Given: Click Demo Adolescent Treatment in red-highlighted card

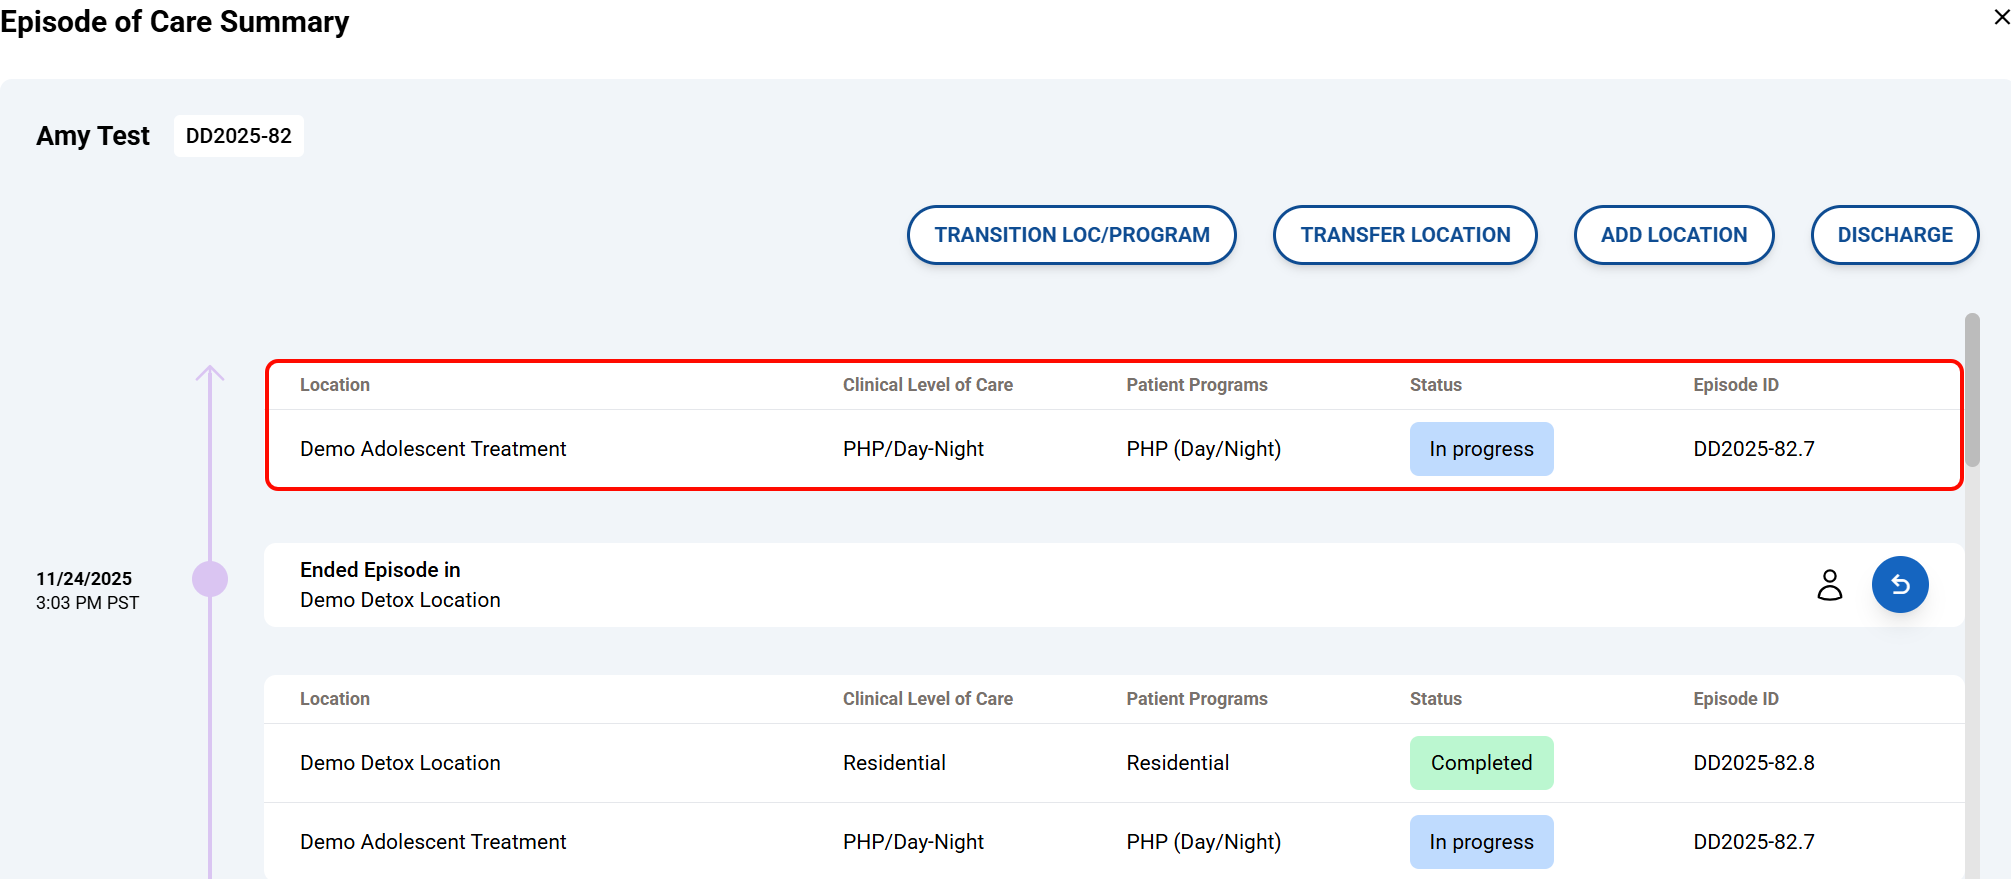Looking at the screenshot, I should (433, 449).
